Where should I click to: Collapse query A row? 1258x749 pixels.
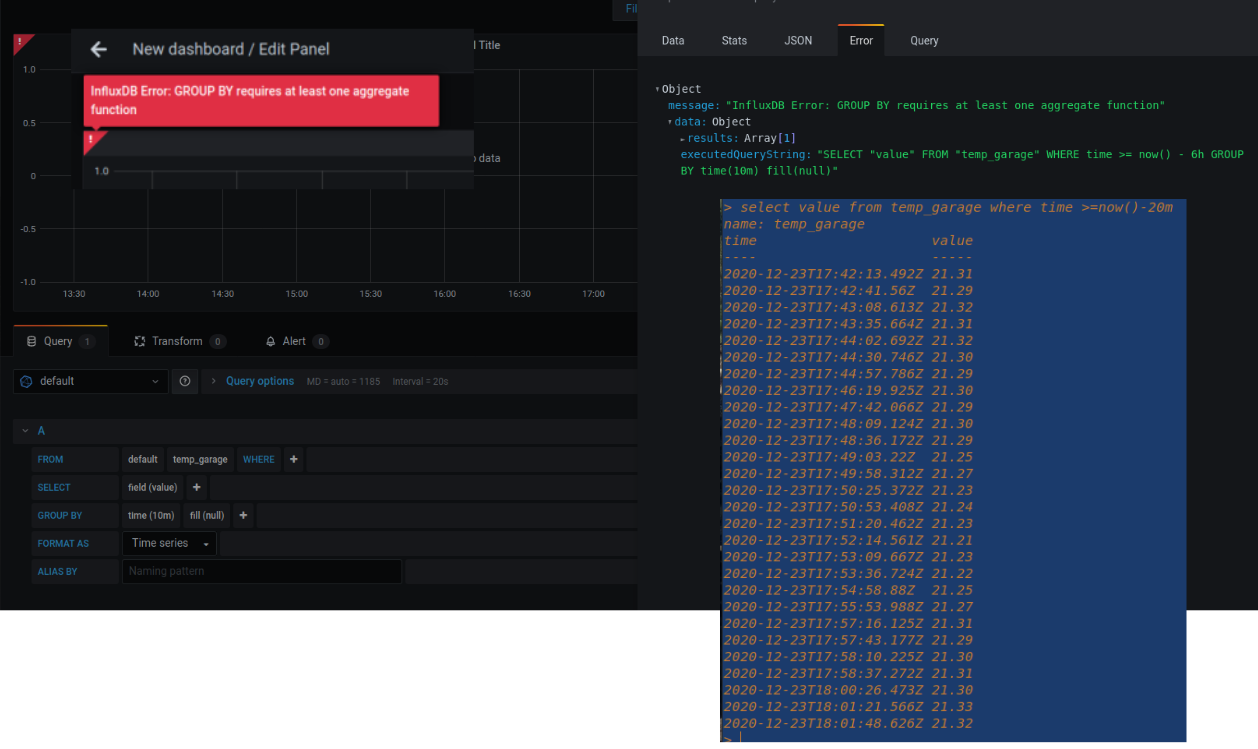click(25, 431)
